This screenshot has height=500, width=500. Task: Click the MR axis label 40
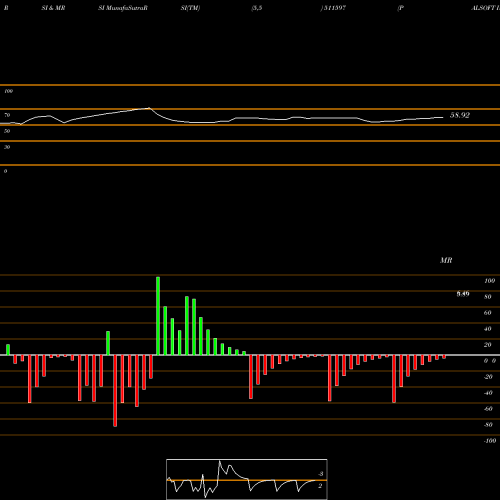488,329
